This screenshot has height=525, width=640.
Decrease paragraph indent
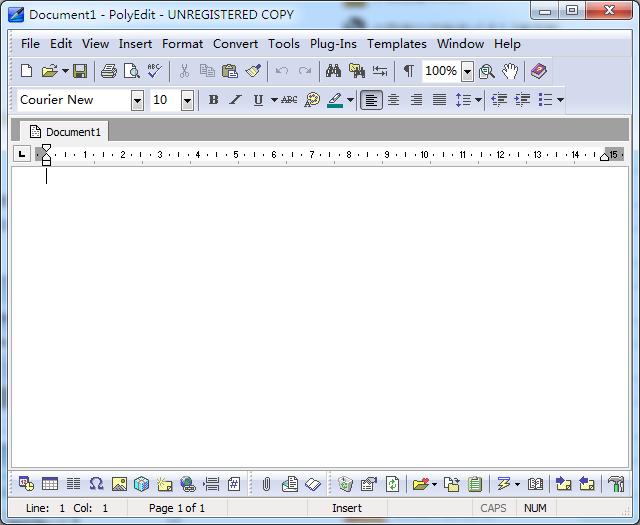(x=499, y=100)
